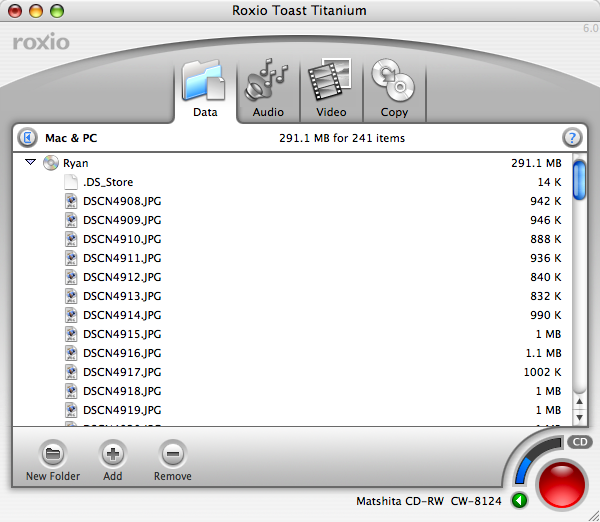Screen dimensions: 600x522
Task: Click the DSCN4919.JPG file icon
Action: (x=71, y=410)
